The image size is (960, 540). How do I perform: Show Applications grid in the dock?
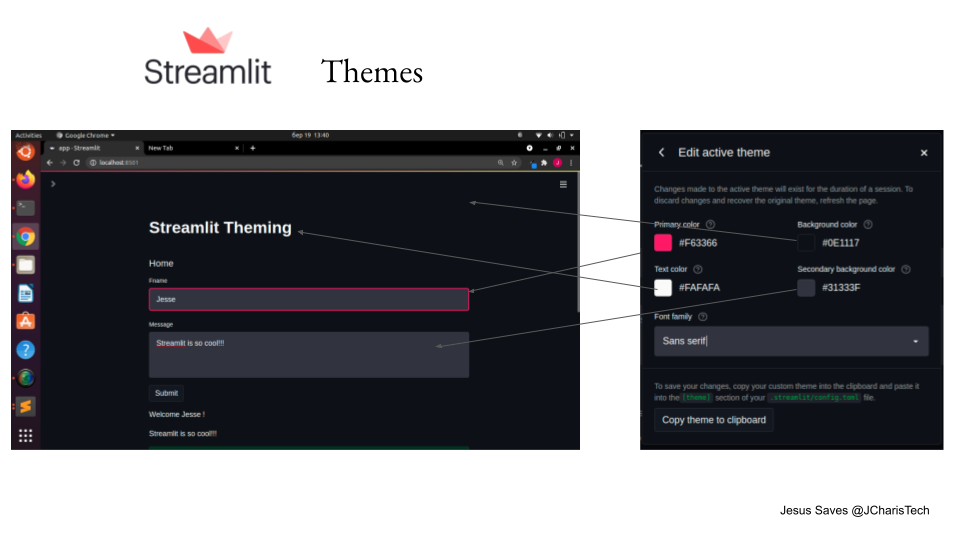point(26,435)
